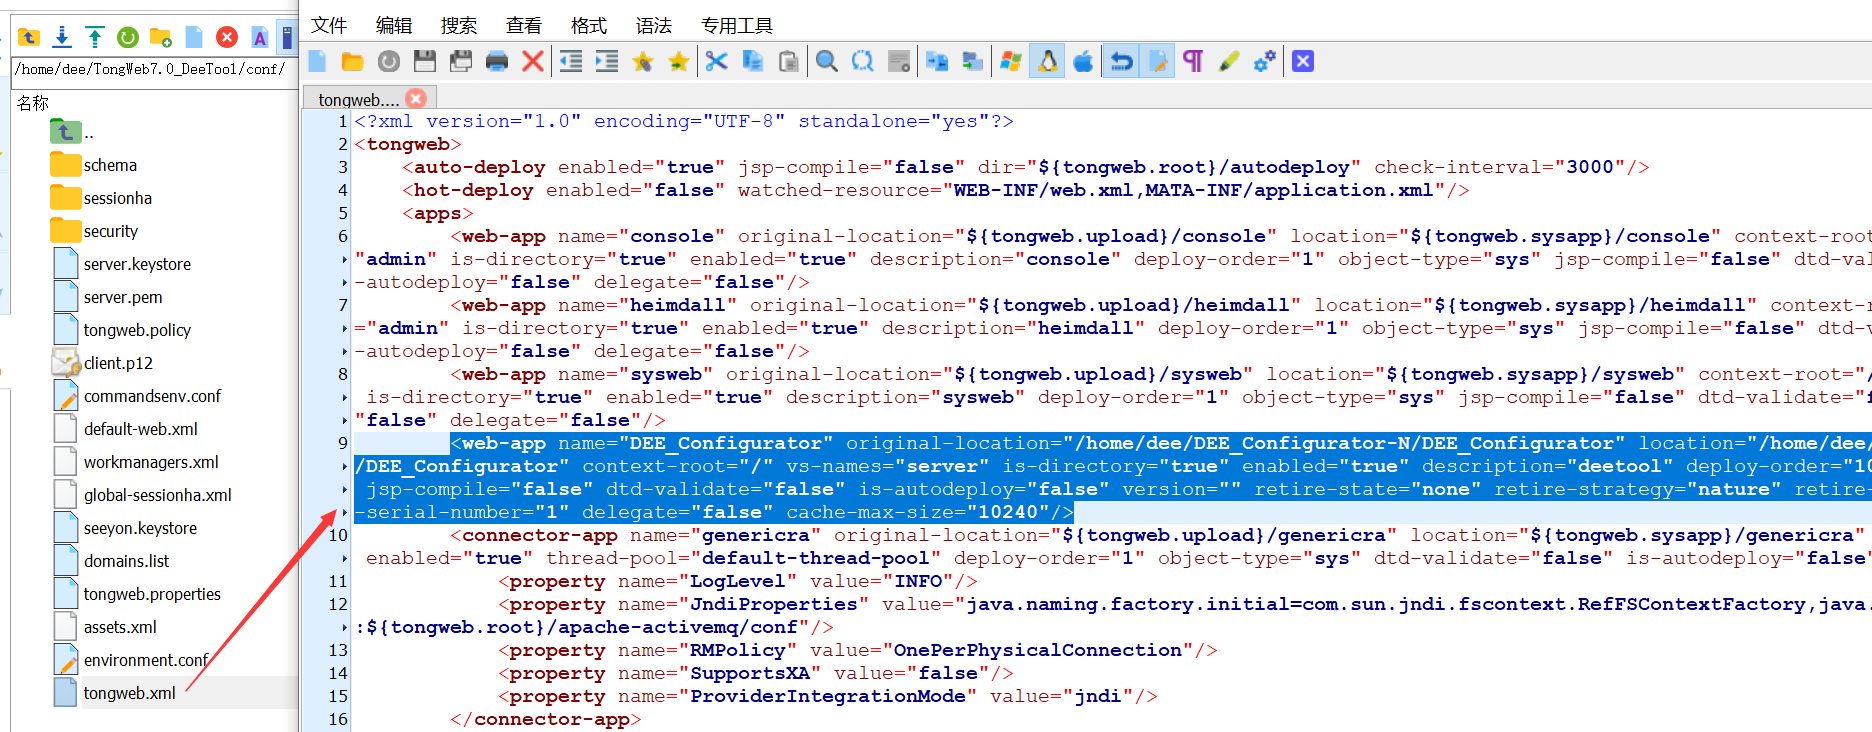Cut selection with the scissors icon
Viewport: 1872px width, 732px height.
[x=717, y=61]
